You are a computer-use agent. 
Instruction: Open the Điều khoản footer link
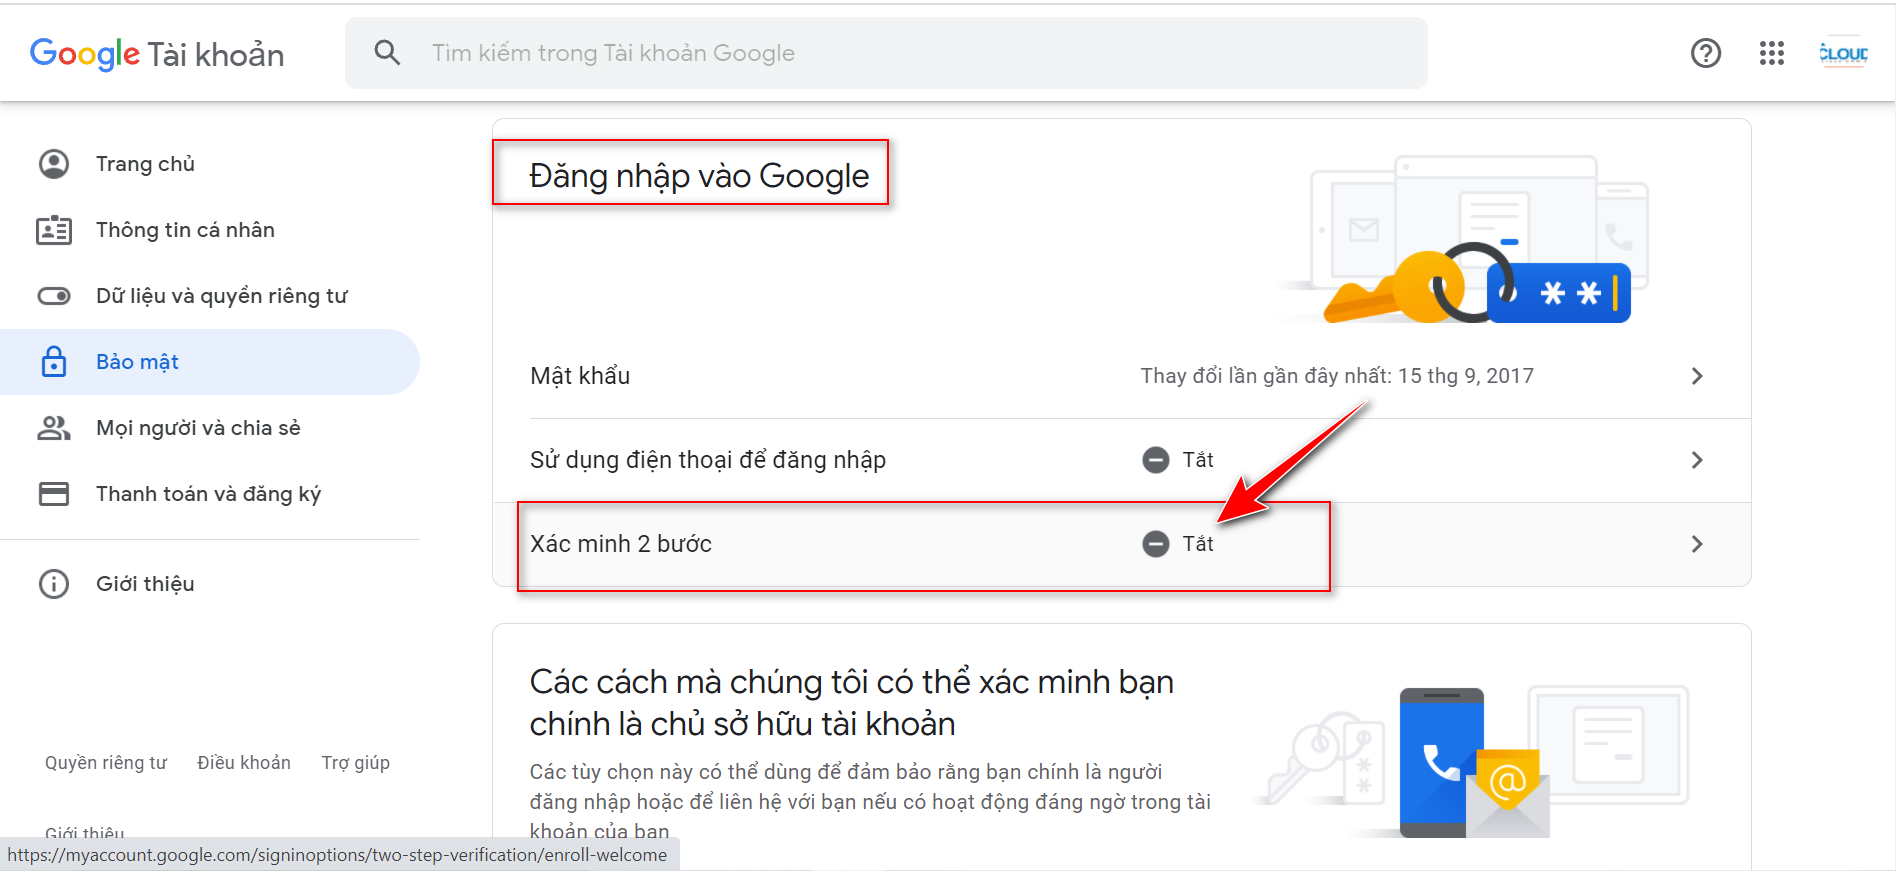coord(244,763)
